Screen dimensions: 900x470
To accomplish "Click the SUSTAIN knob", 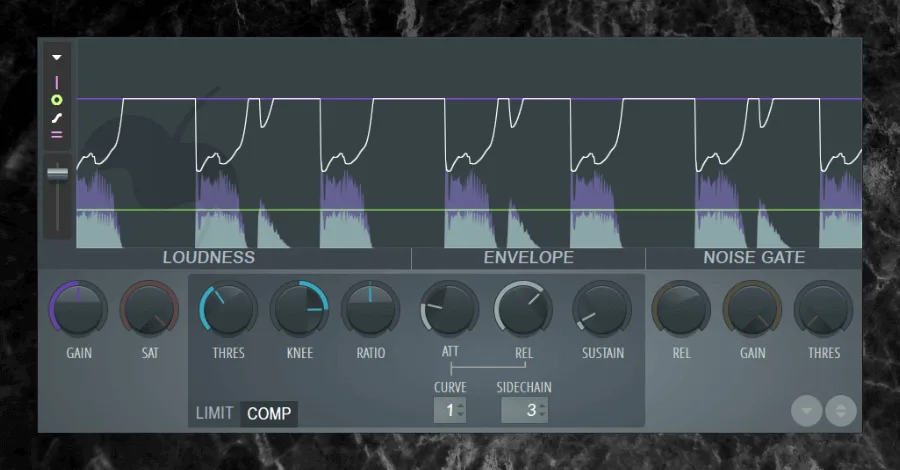I will pos(602,309).
